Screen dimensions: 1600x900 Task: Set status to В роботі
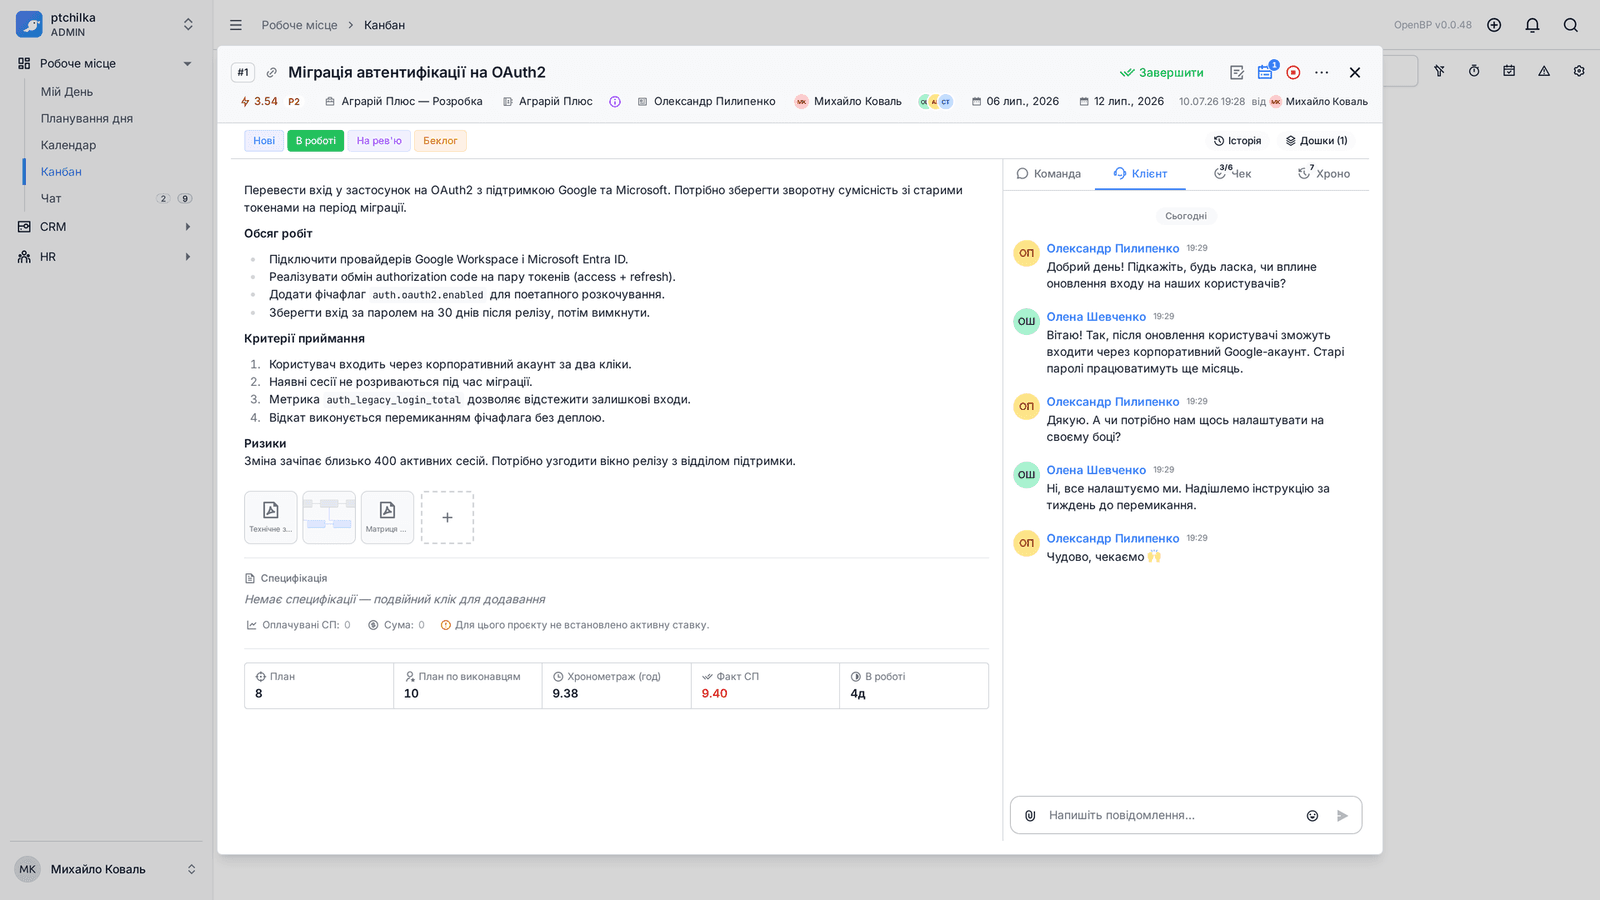[315, 141]
